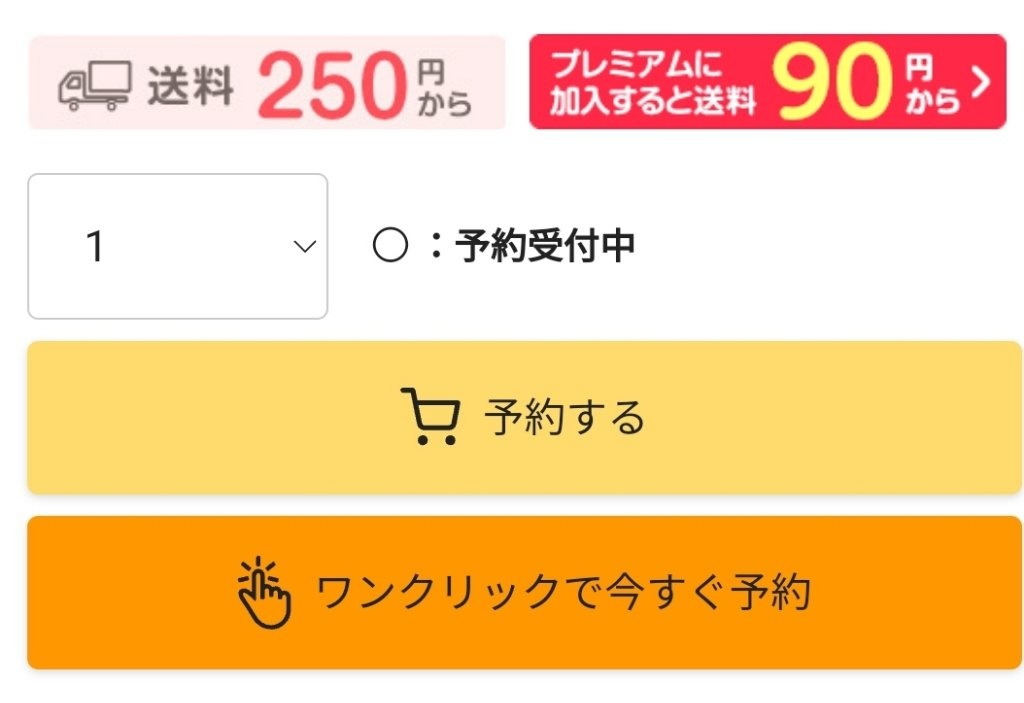Click 予約する label text inside yellow button

[564, 417]
